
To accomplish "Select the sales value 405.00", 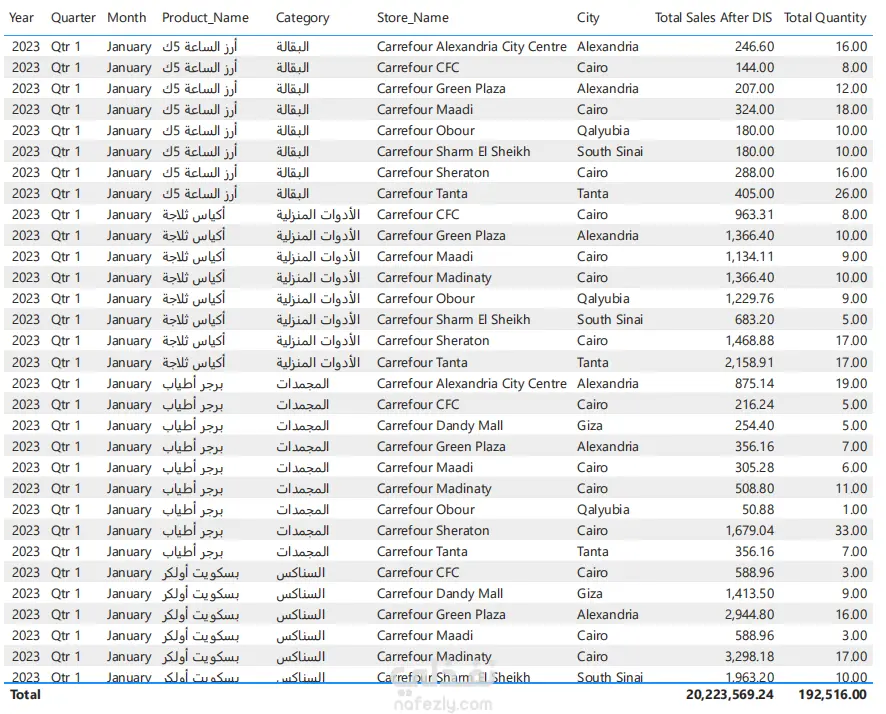I will 754,193.
